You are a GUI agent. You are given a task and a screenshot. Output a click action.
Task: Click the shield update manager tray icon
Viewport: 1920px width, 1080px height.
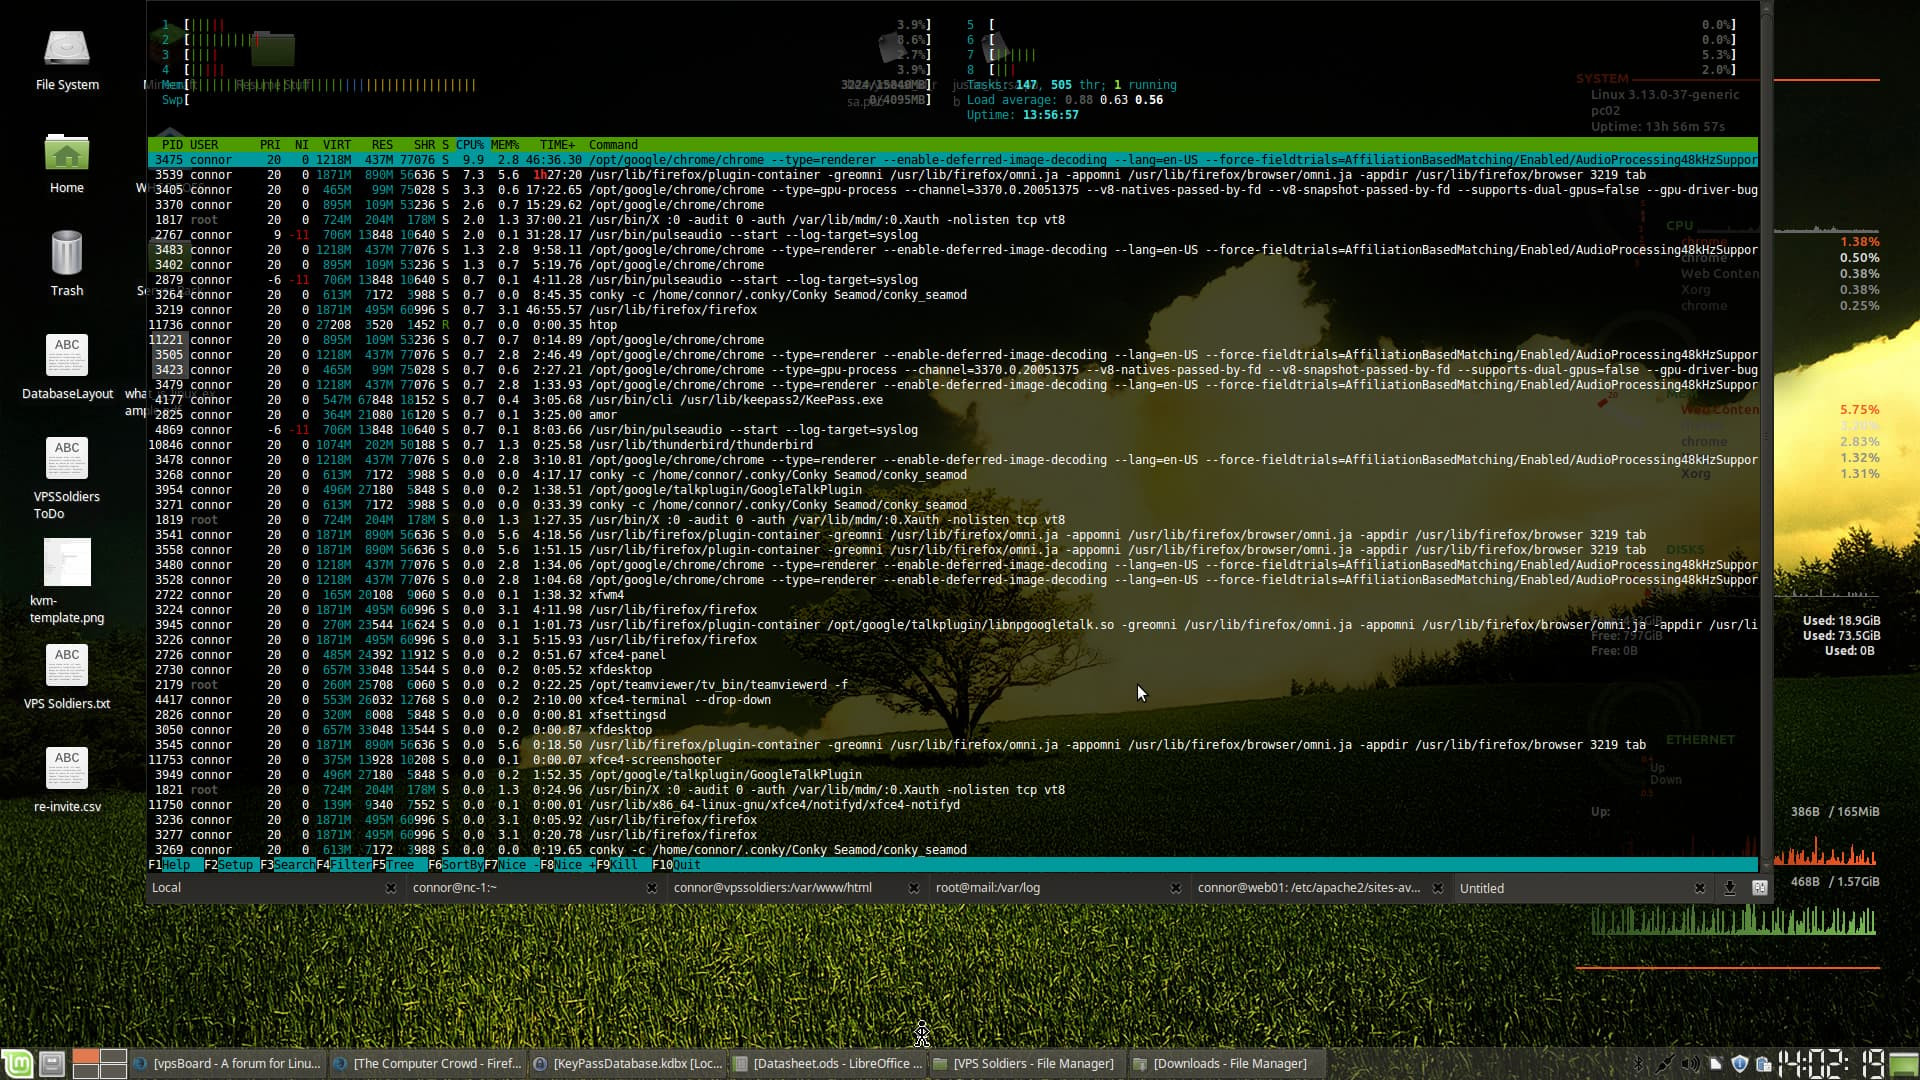(x=1740, y=1064)
